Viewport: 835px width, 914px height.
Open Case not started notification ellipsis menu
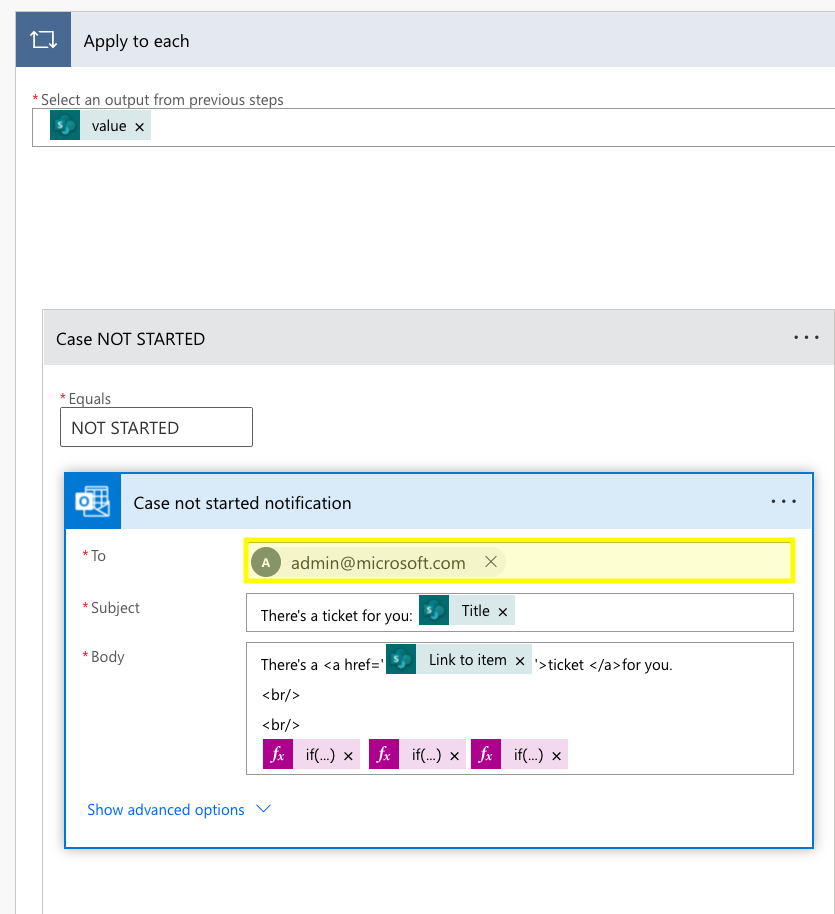(783, 502)
